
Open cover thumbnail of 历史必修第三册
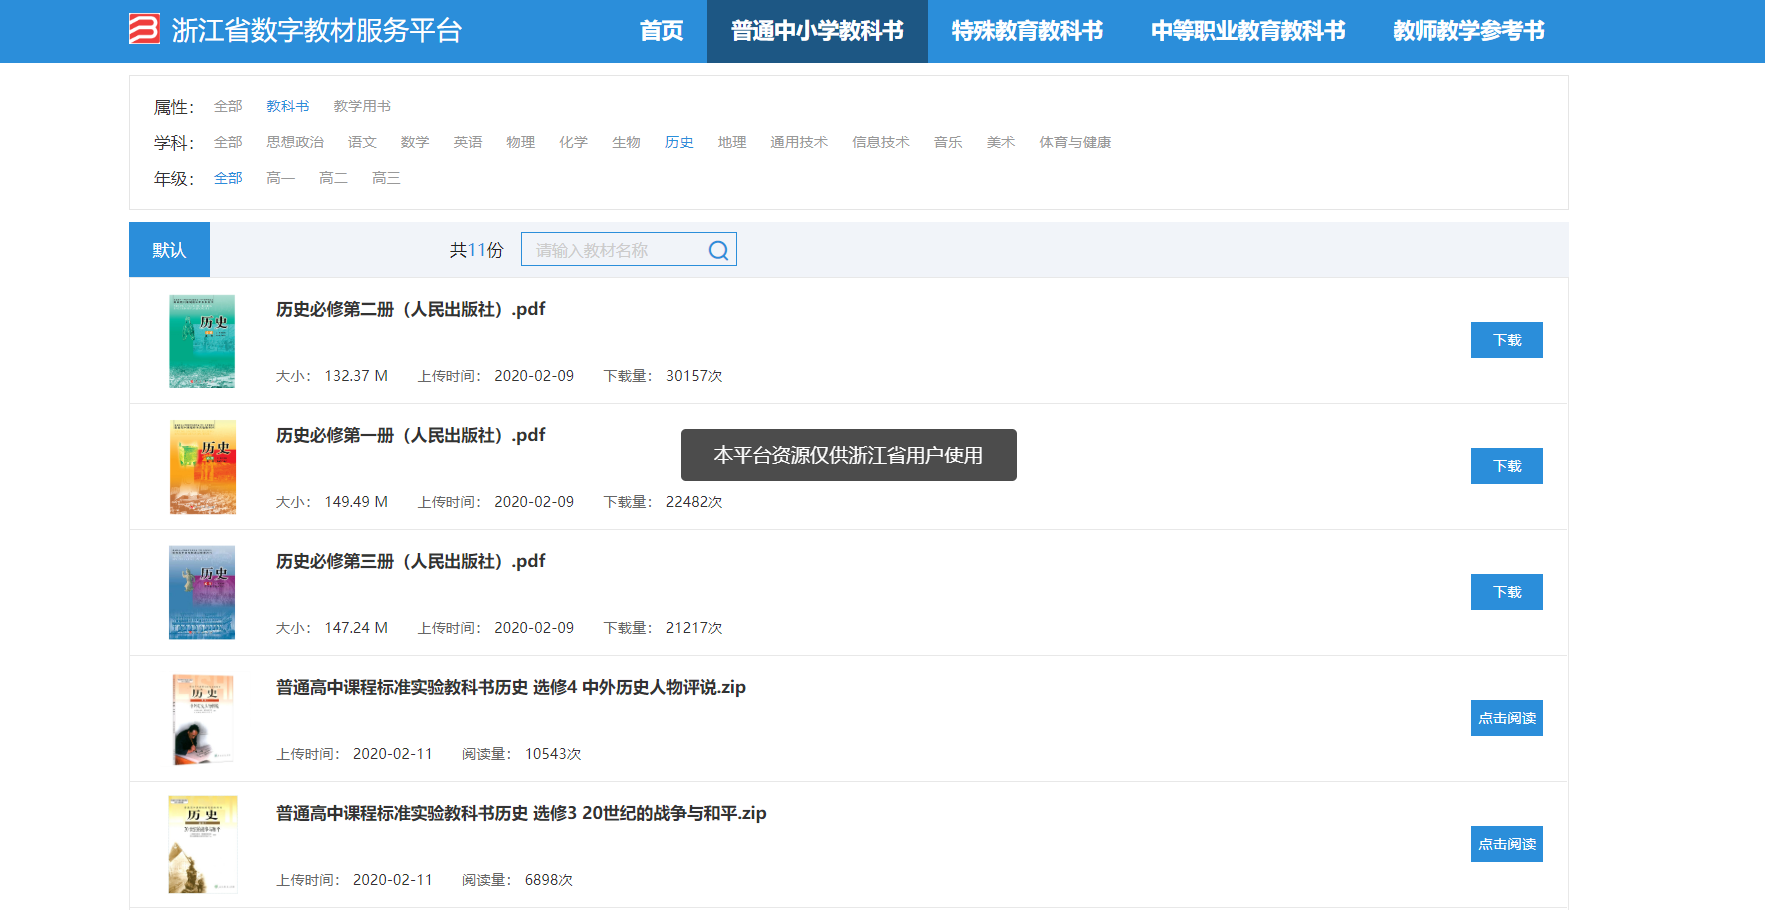click(202, 593)
